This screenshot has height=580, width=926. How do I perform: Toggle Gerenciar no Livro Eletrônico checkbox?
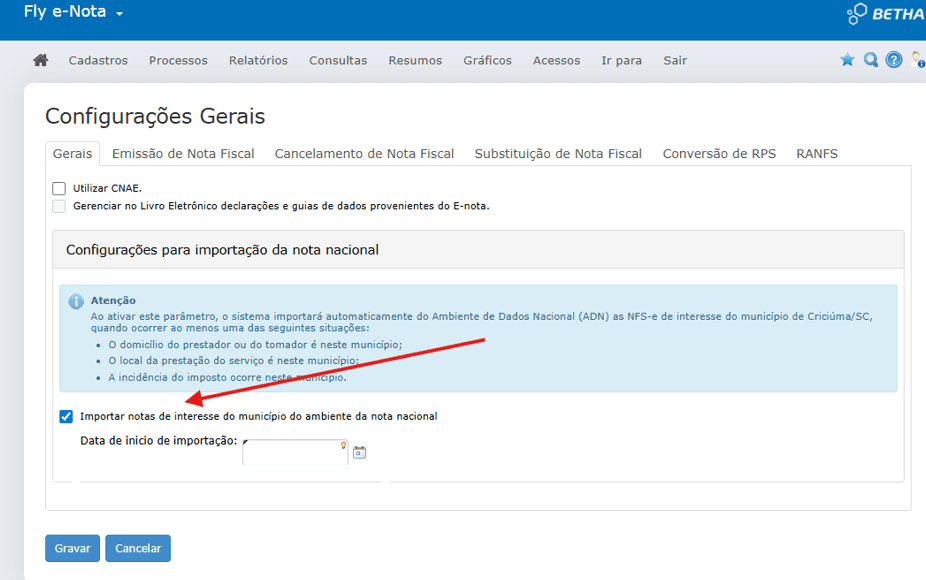(x=59, y=206)
